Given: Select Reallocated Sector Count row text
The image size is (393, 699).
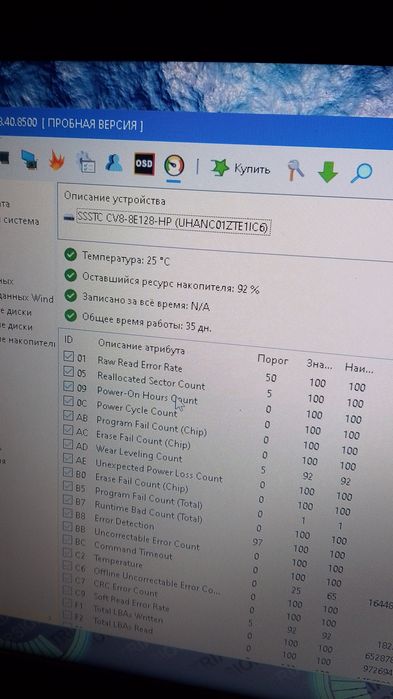Looking at the screenshot, I should point(151,380).
